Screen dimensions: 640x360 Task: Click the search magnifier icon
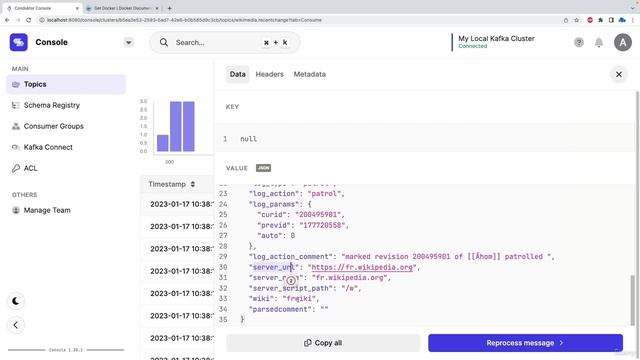pos(164,42)
